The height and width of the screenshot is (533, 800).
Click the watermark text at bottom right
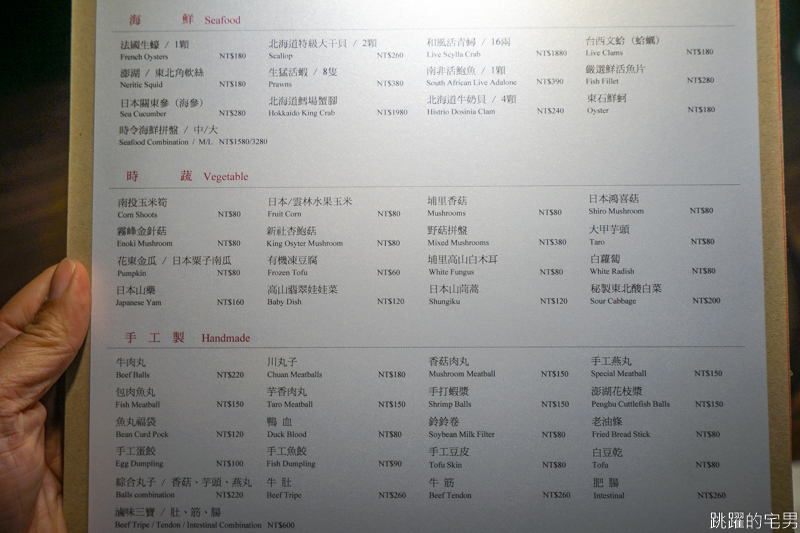(754, 521)
